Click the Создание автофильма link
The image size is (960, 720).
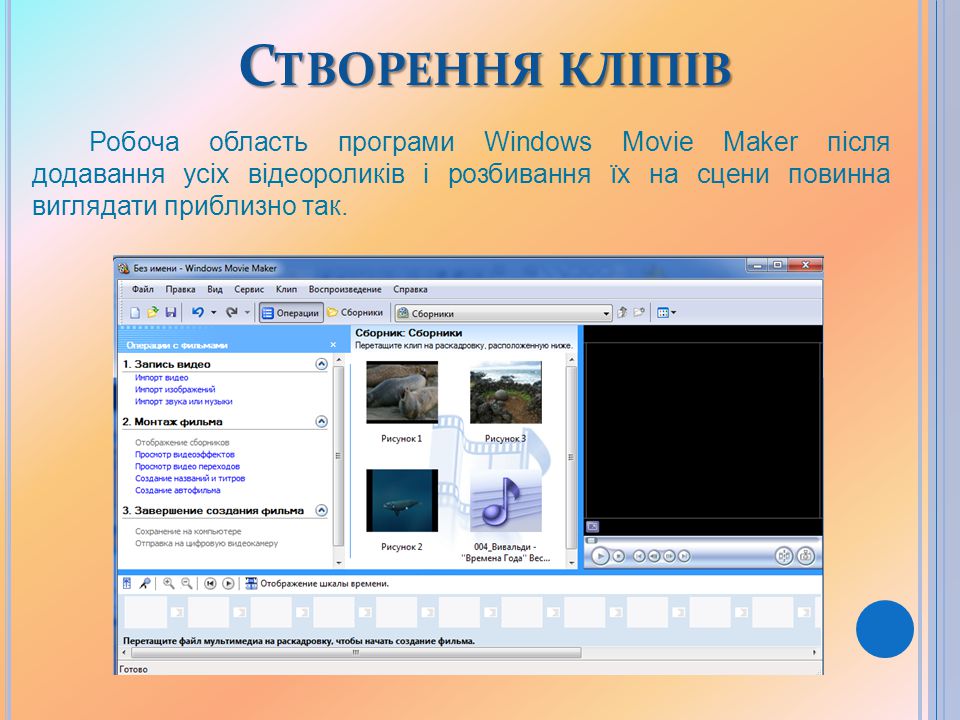point(178,490)
